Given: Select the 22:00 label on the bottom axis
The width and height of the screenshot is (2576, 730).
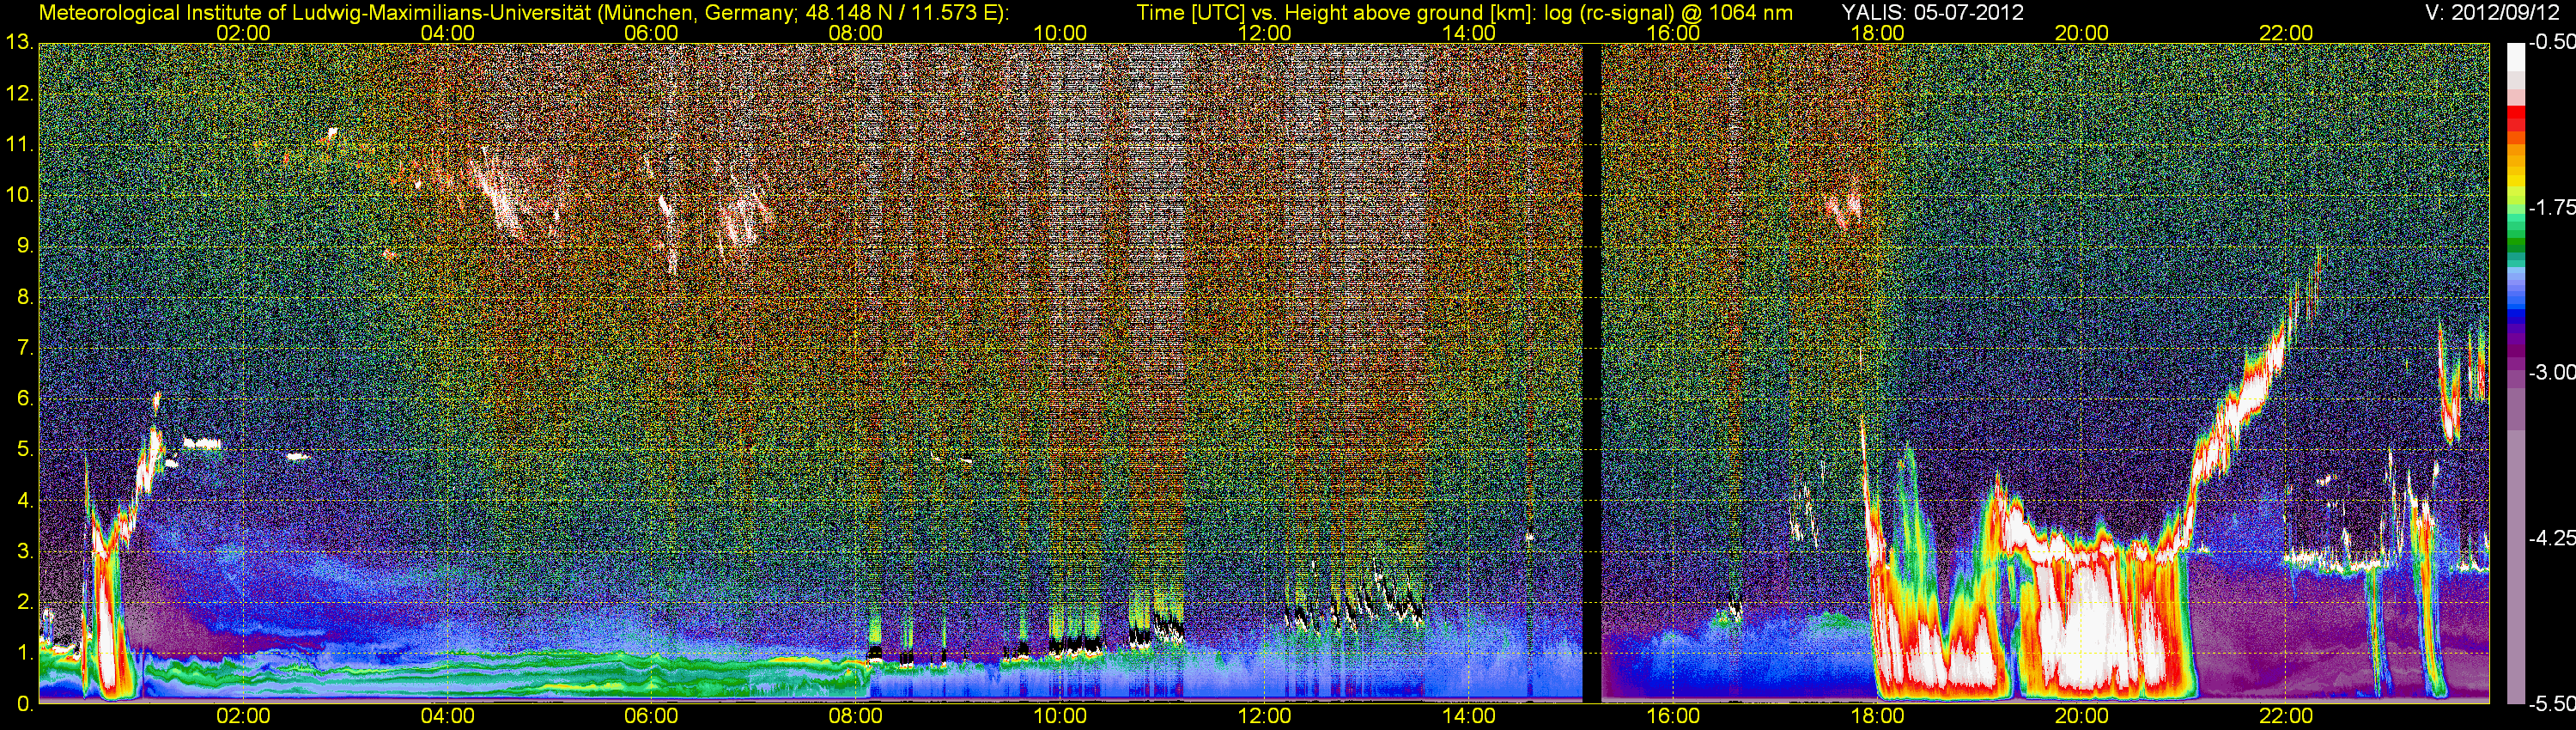Looking at the screenshot, I should pos(2286,716).
